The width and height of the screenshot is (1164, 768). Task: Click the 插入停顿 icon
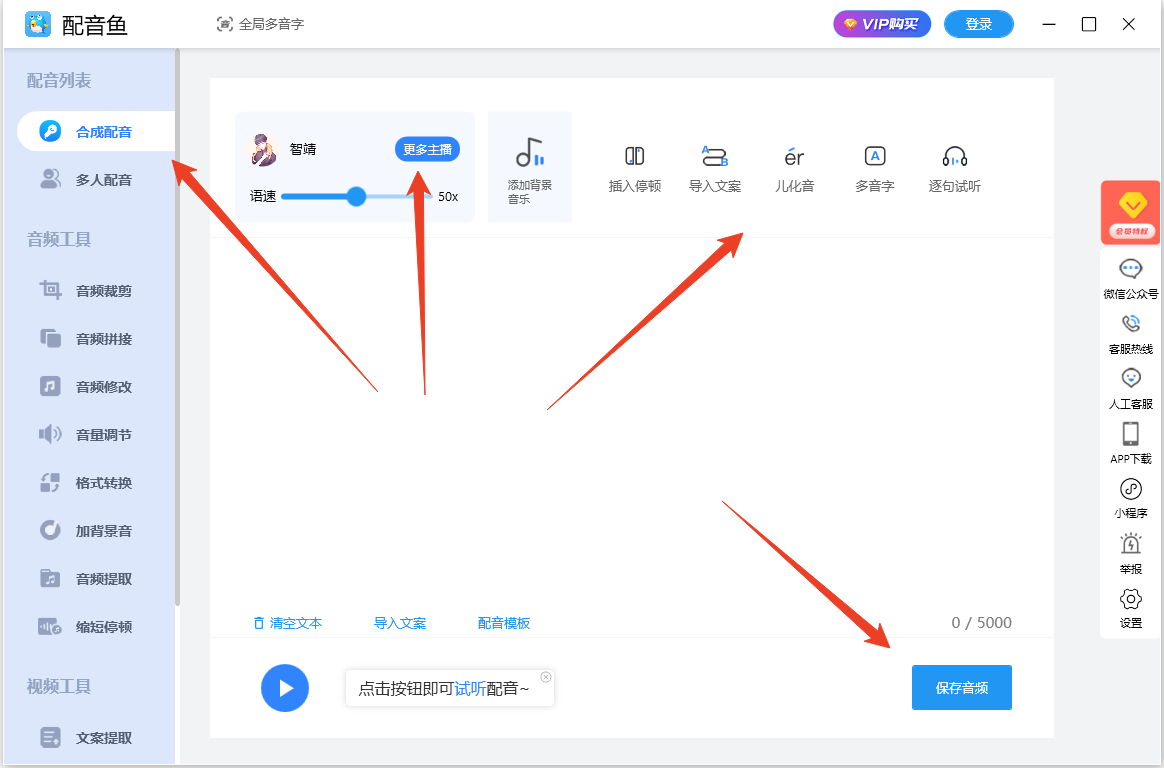[635, 157]
